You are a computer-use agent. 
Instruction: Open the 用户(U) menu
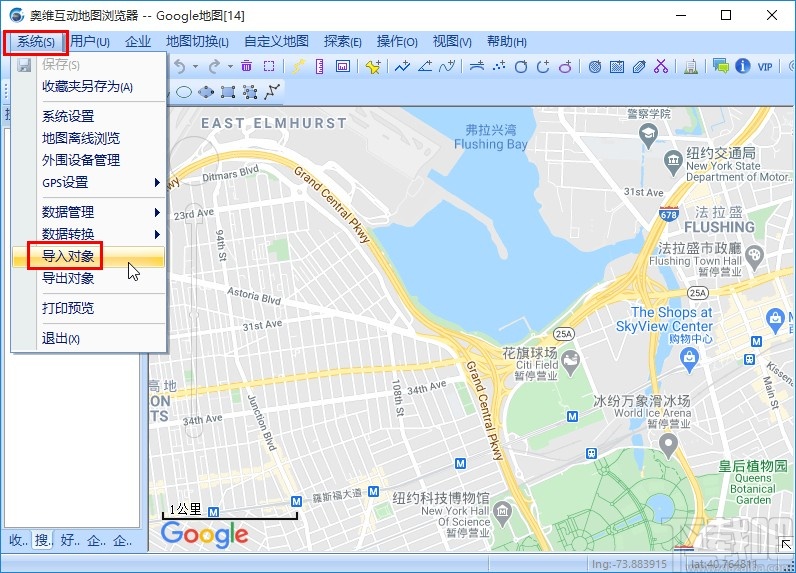90,42
